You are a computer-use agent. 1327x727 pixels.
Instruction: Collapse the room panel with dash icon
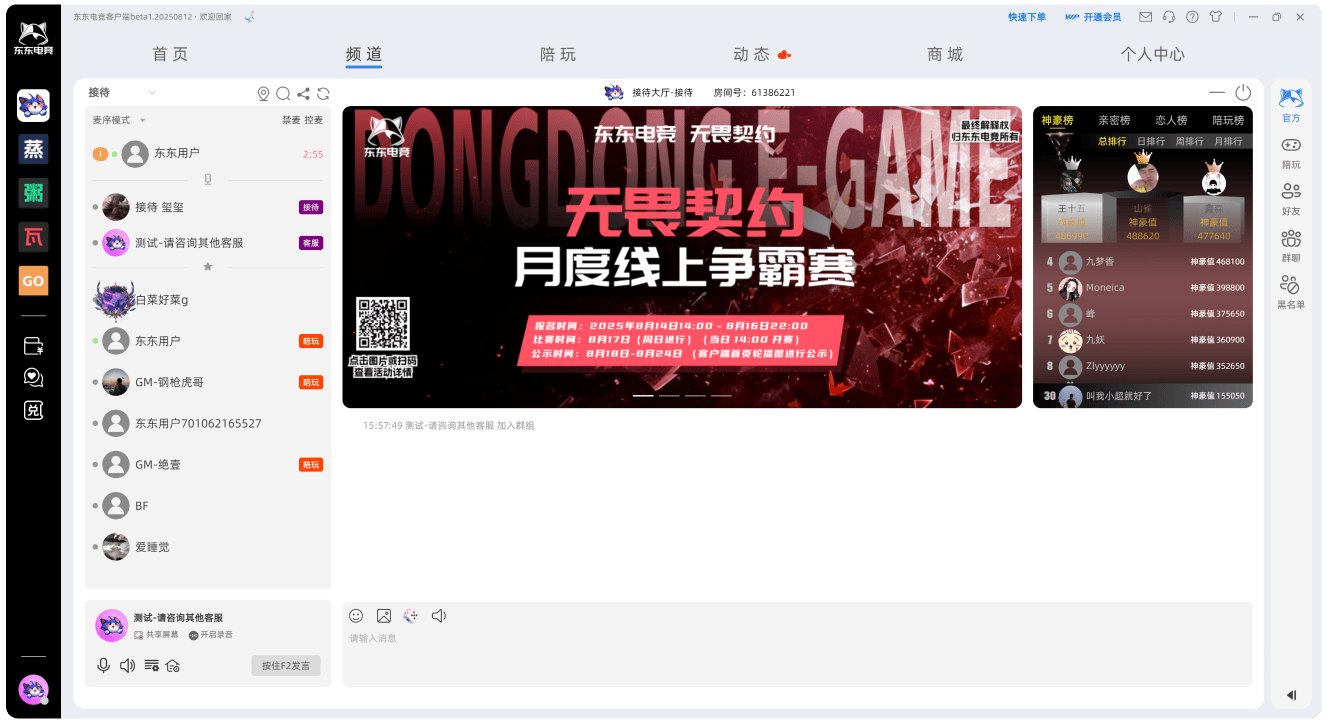(x=1217, y=92)
